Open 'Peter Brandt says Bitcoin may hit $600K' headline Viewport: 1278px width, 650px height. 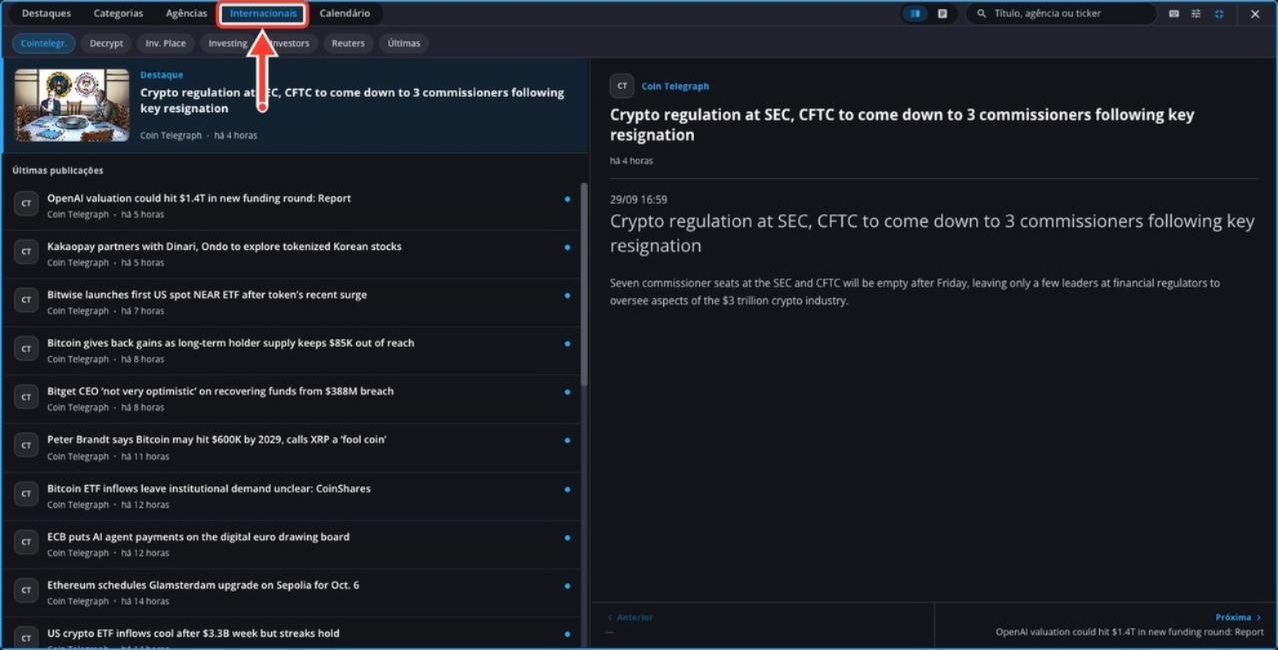click(217, 440)
